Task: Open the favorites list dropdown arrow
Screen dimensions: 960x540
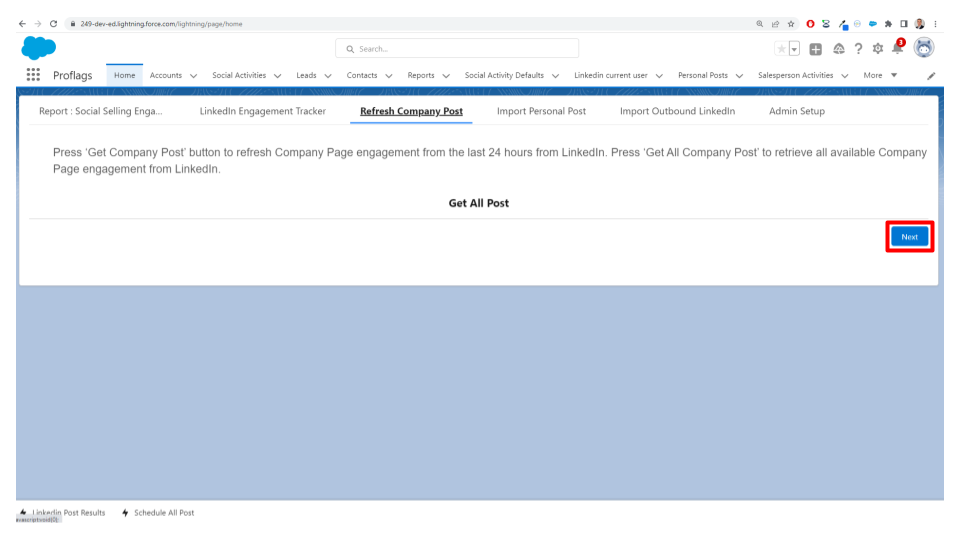Action: 794,49
